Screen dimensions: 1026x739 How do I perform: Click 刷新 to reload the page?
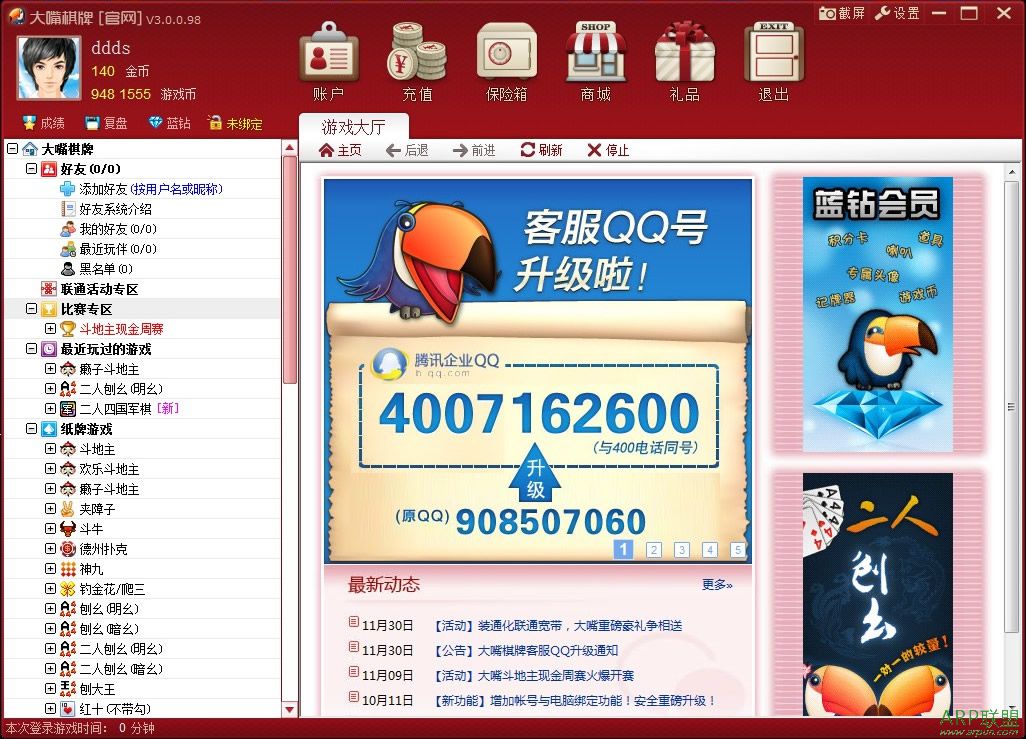point(541,151)
